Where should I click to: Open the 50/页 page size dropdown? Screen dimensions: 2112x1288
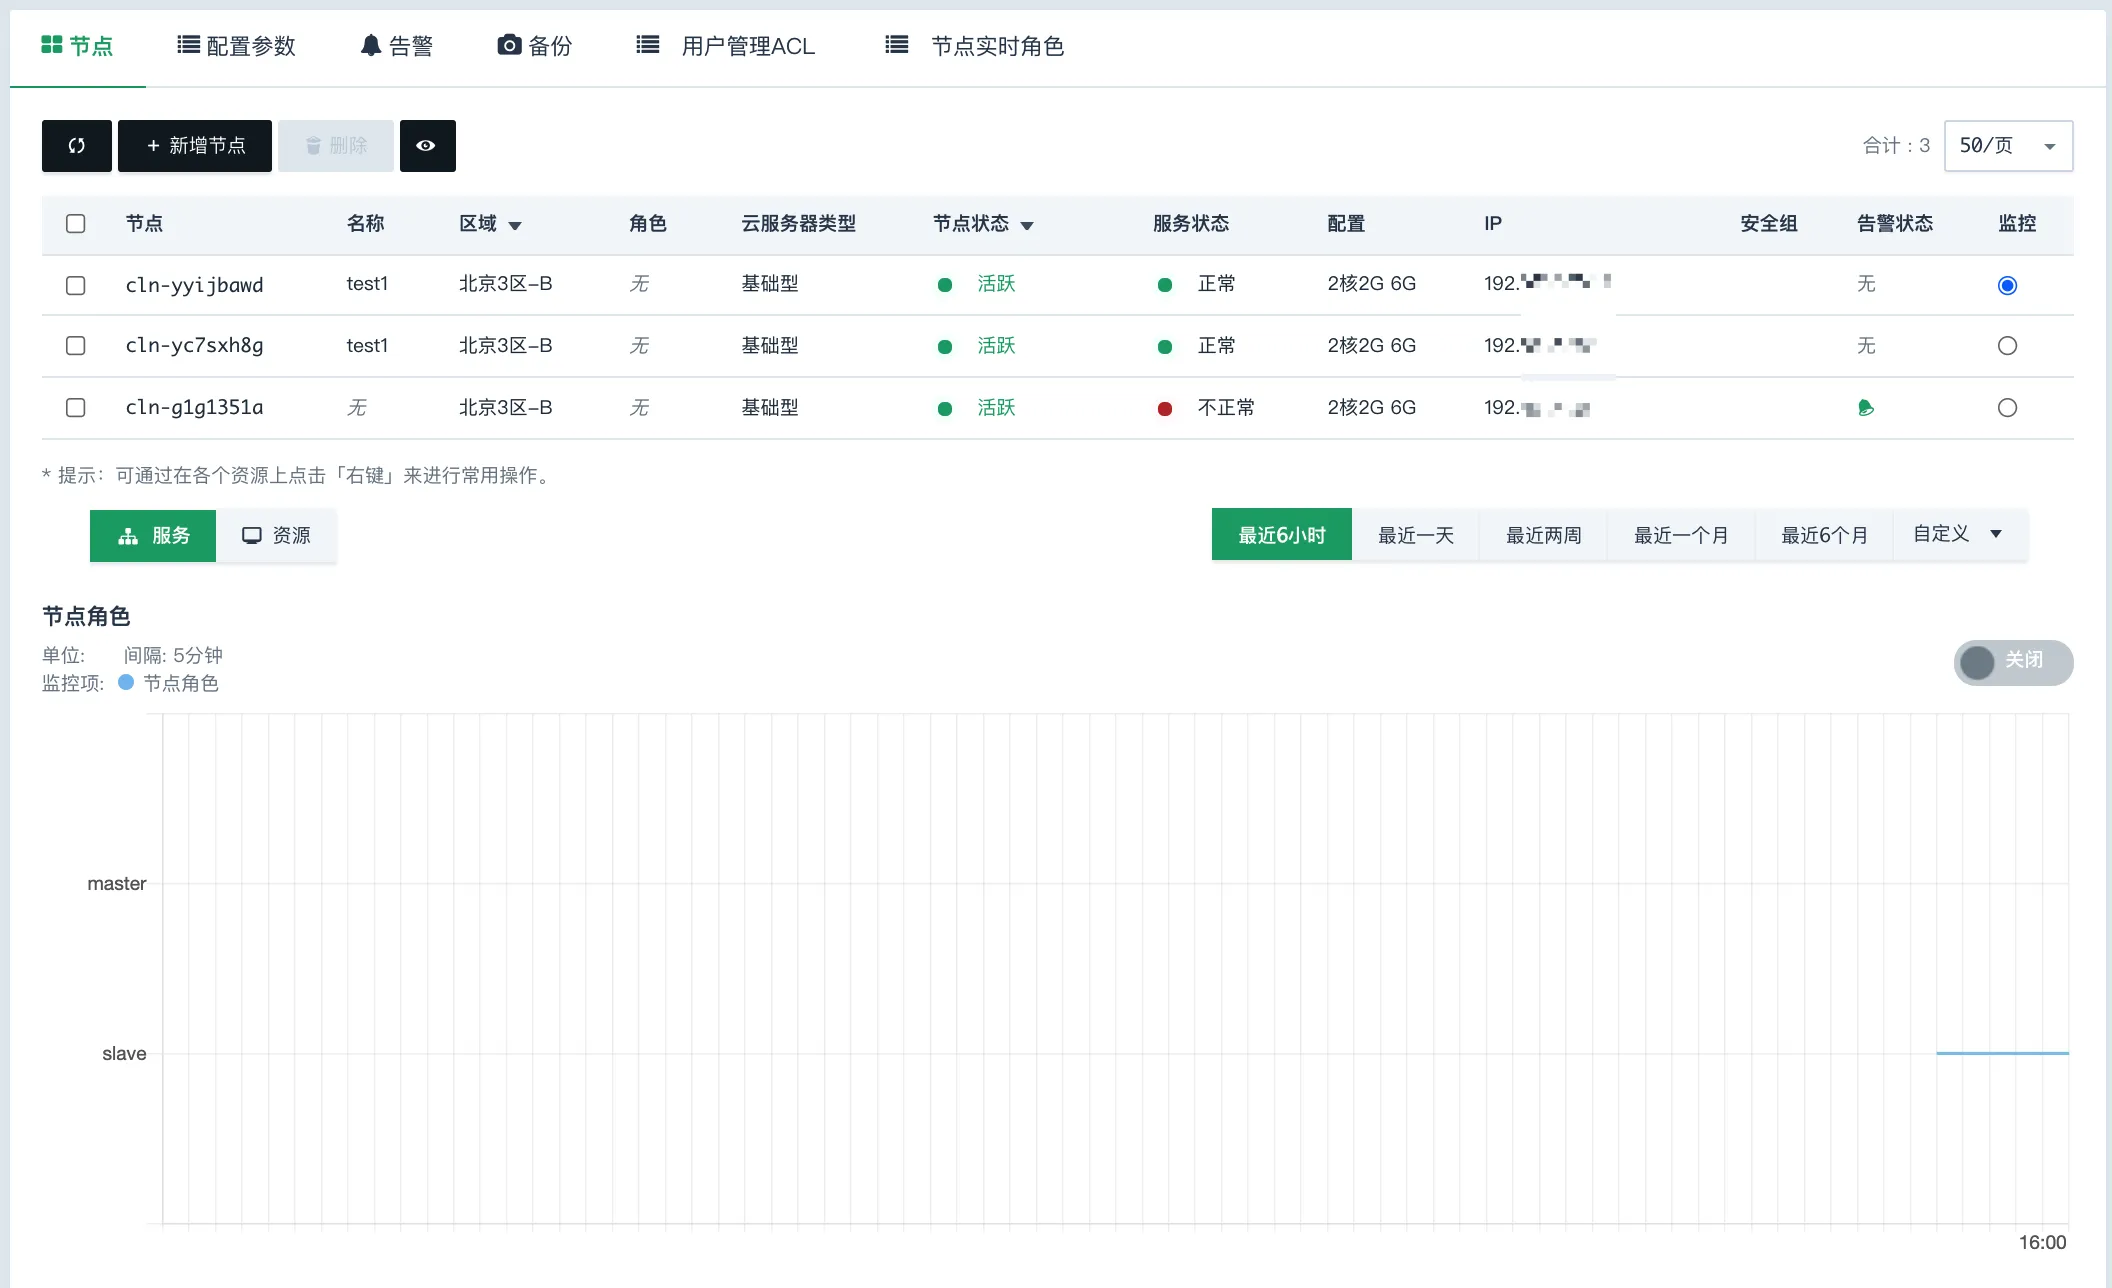pyautogui.click(x=2007, y=146)
